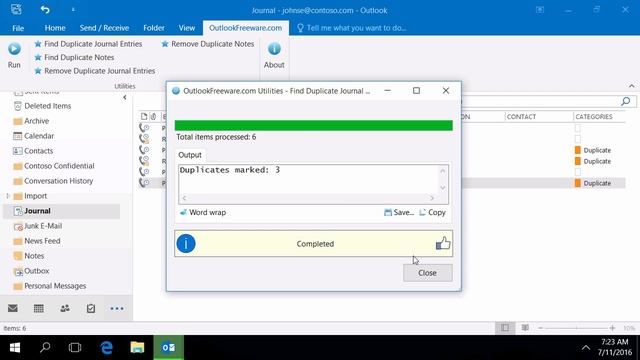640x360 pixels.
Task: Open the Windows Start menu
Action: click(15, 348)
